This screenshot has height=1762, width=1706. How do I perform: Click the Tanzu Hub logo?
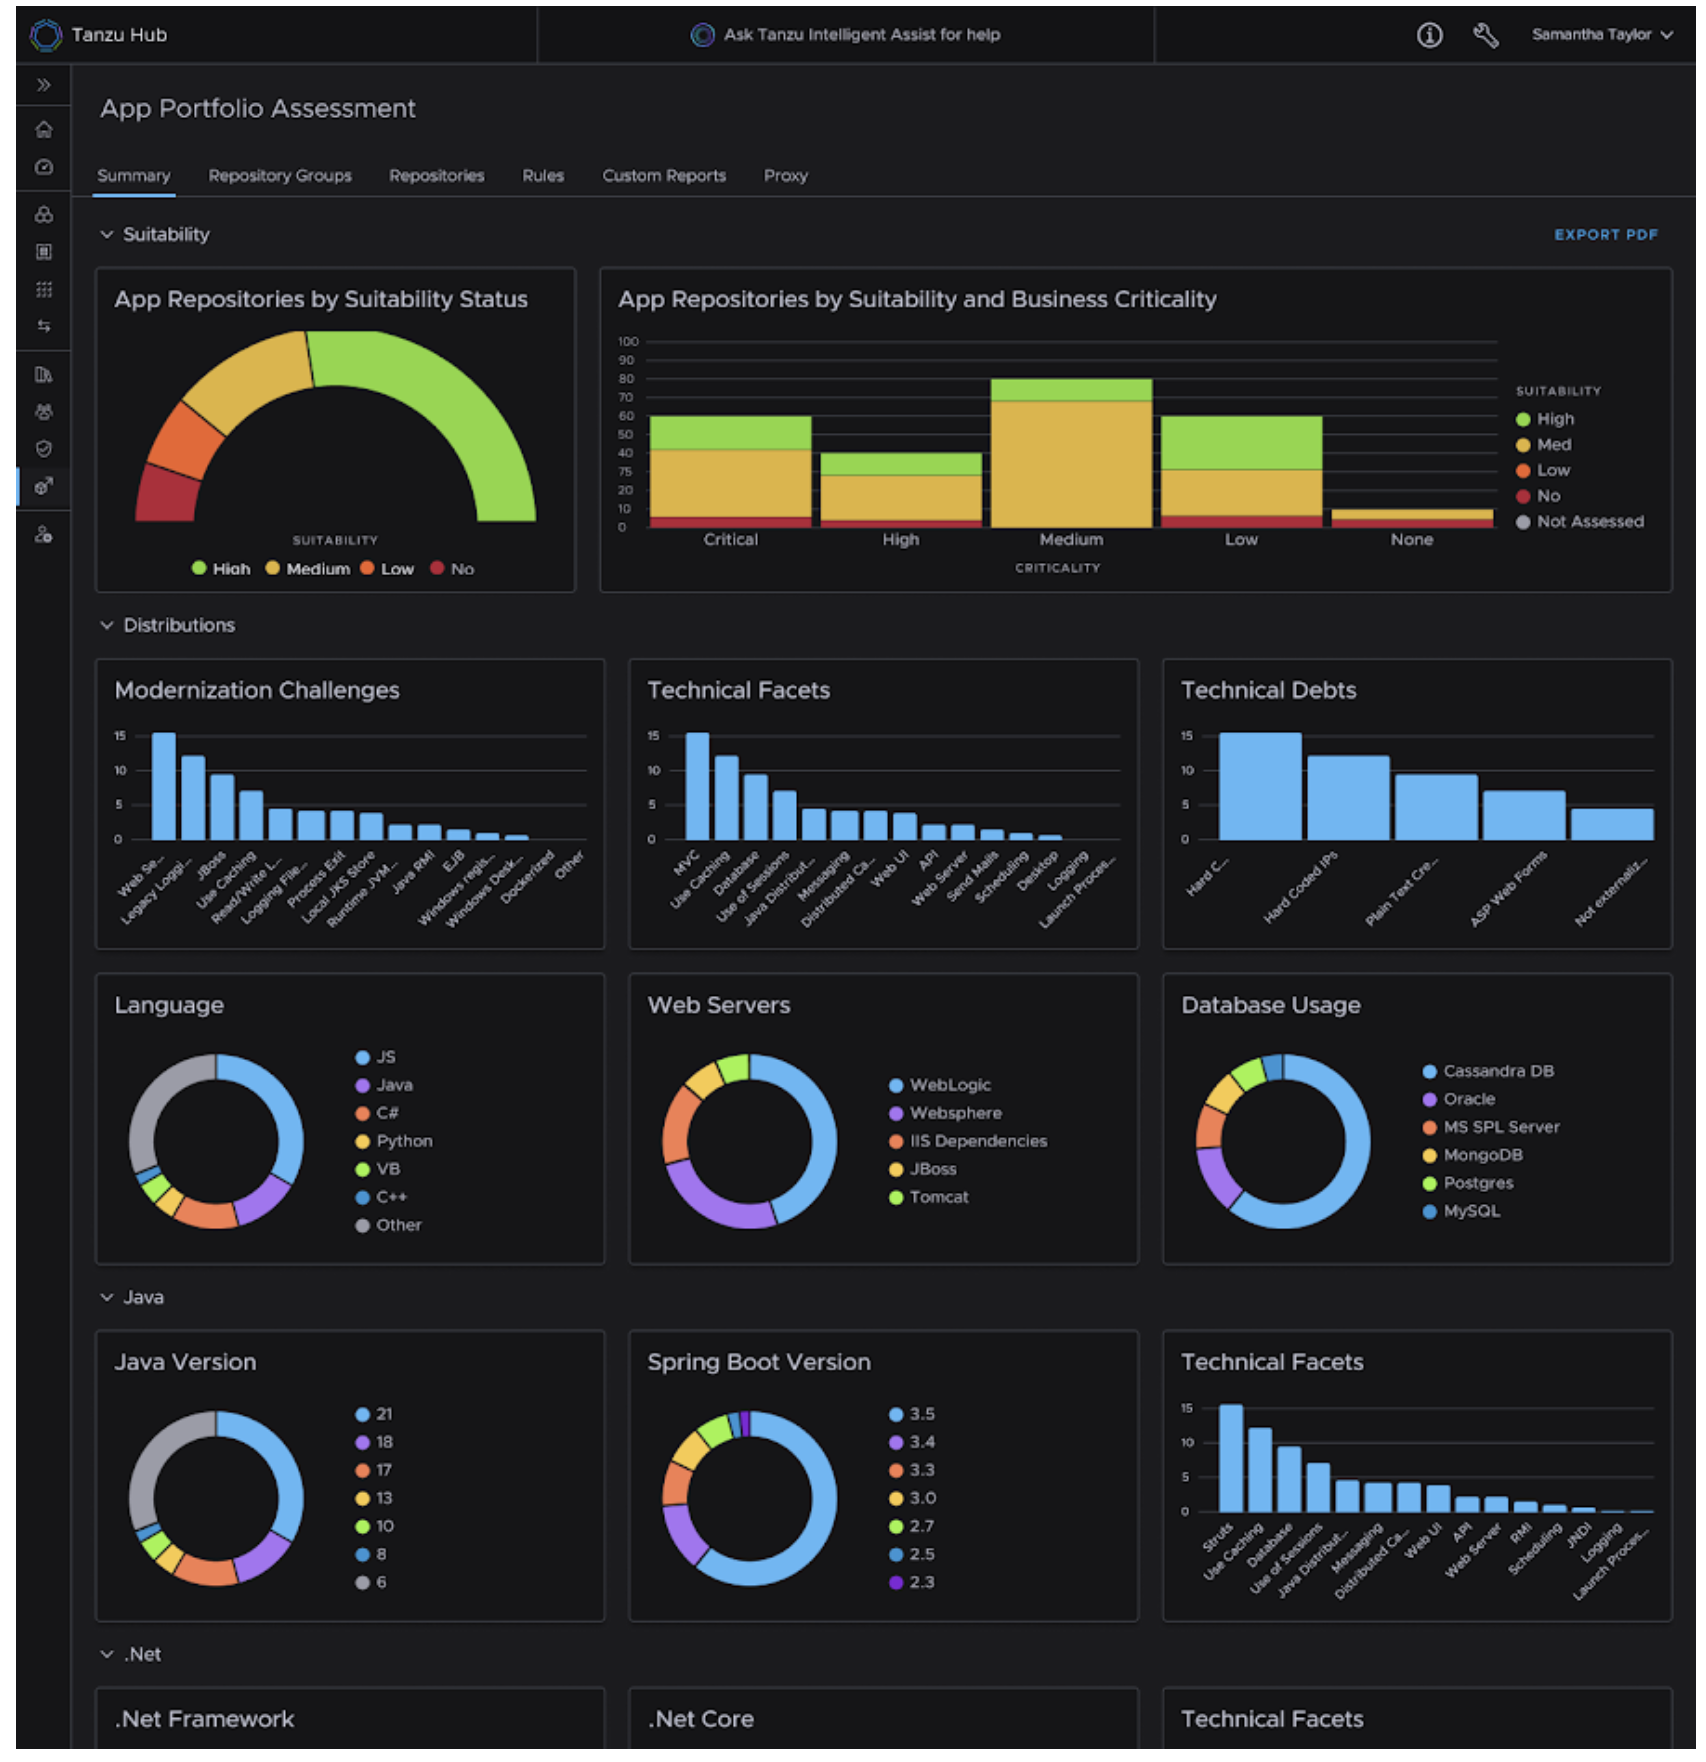[x=44, y=34]
